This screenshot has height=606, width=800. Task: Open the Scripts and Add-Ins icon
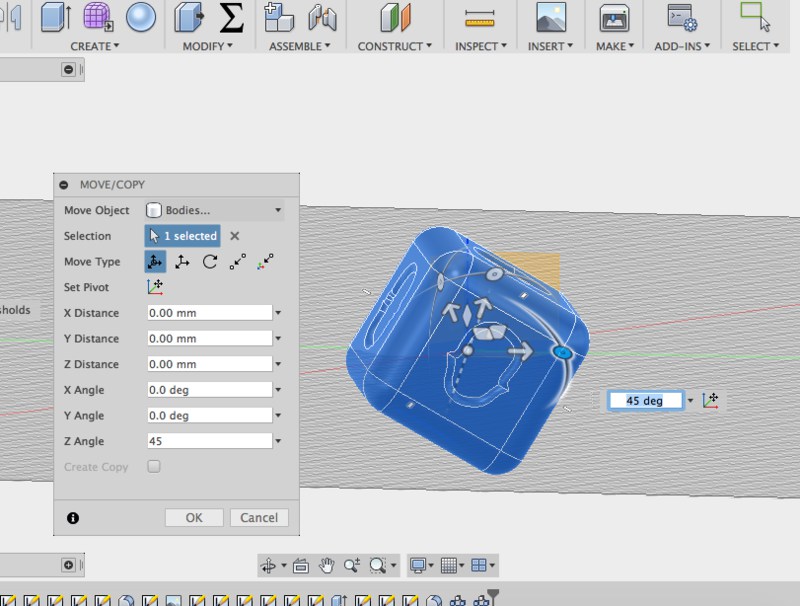[682, 17]
